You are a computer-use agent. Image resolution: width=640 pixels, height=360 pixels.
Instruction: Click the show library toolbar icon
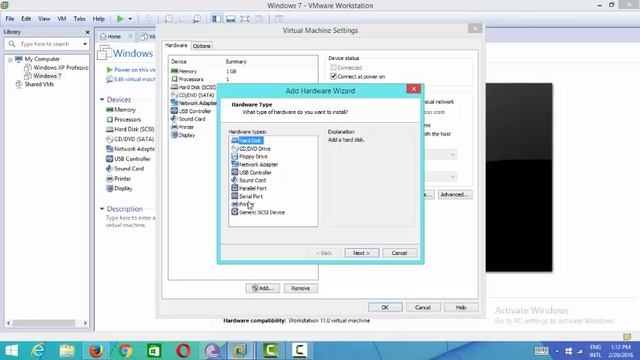point(216,19)
